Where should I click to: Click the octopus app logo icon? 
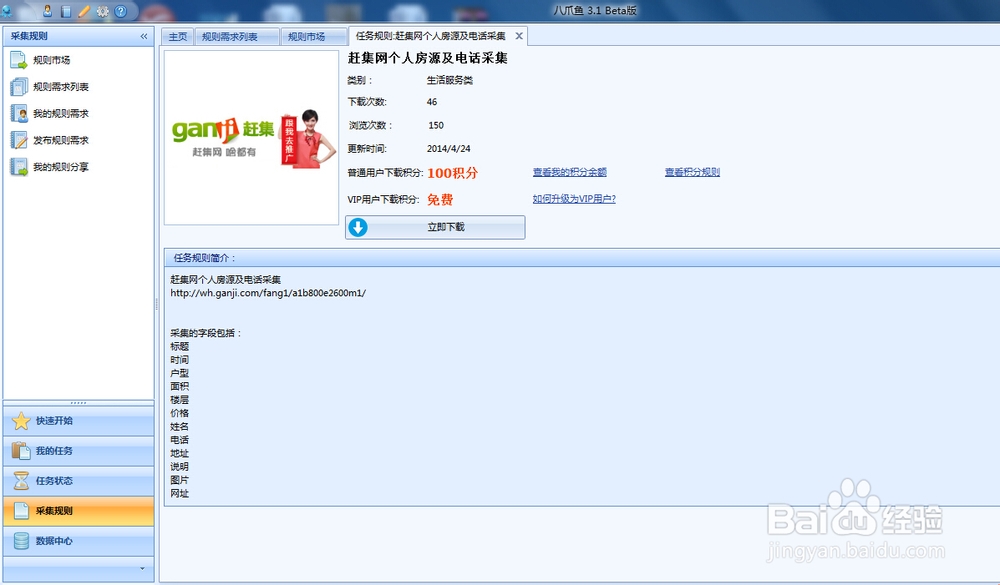tap(6, 10)
